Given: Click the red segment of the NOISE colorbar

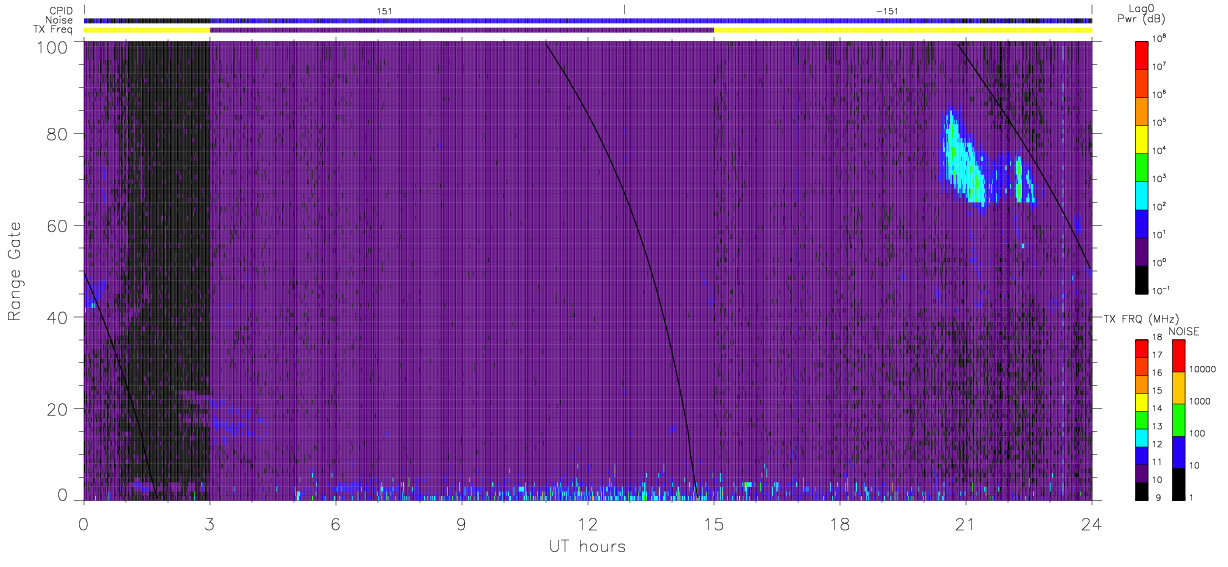Looking at the screenshot, I should 1179,355.
